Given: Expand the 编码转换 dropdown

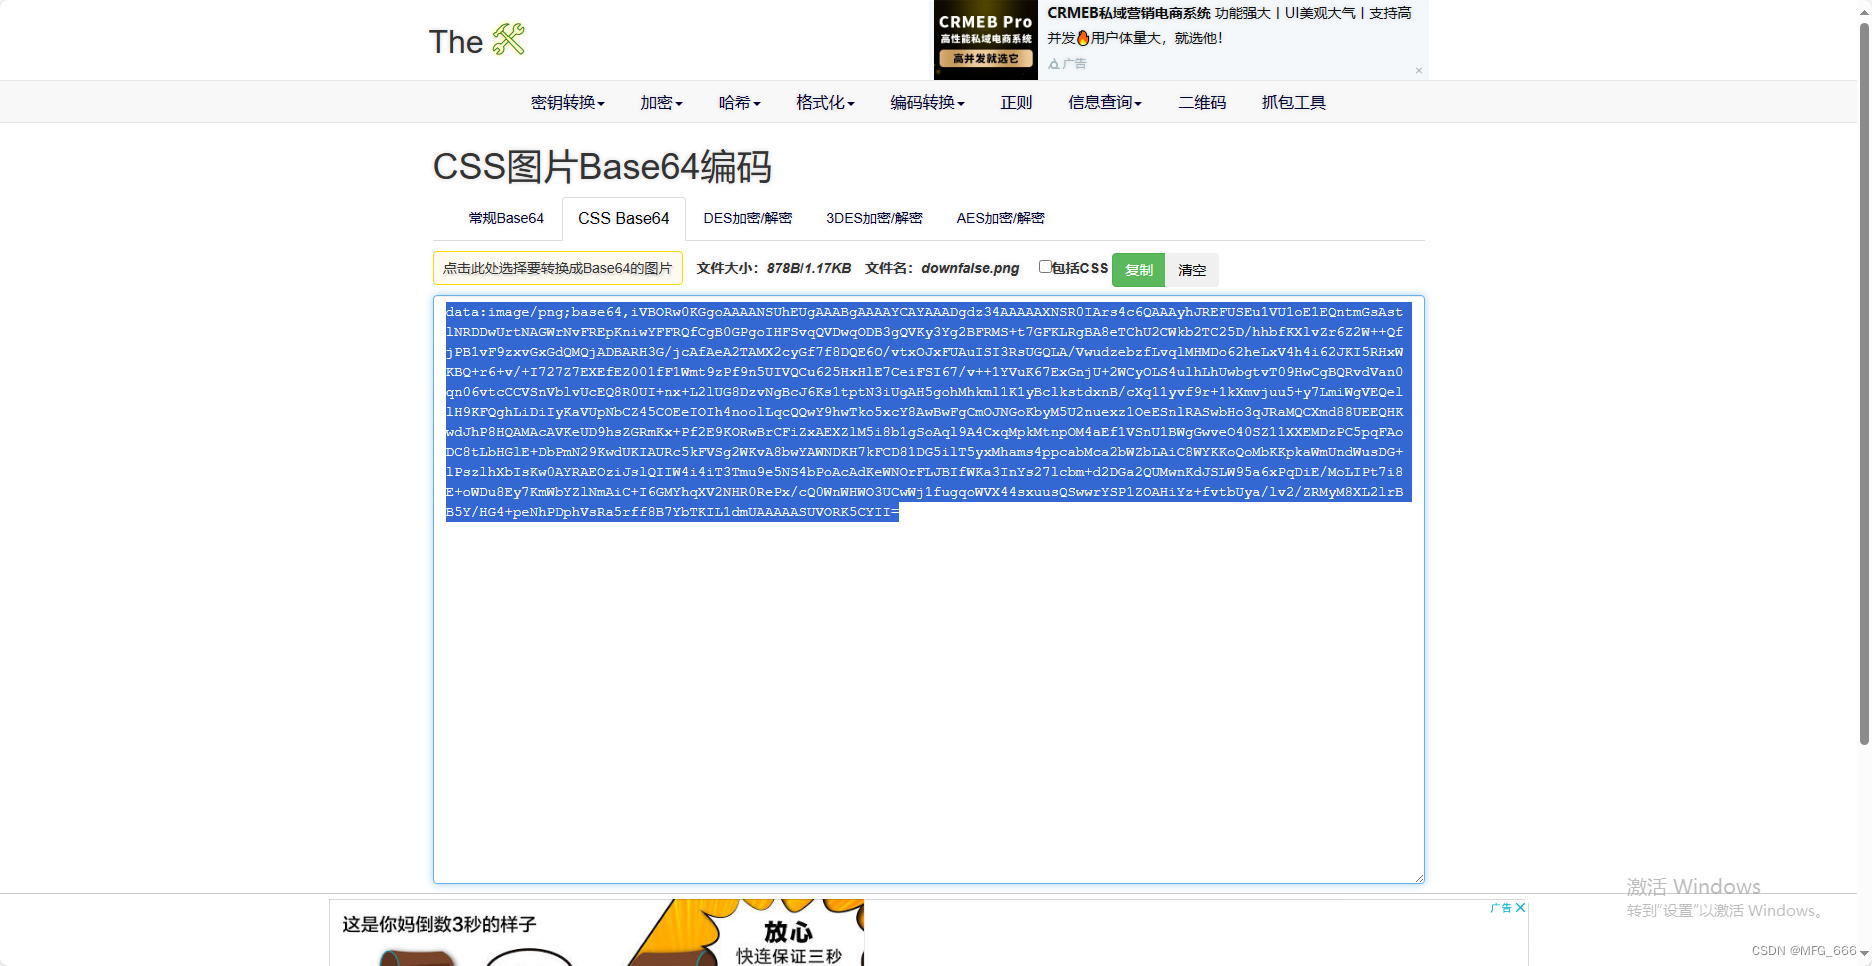Looking at the screenshot, I should coord(925,101).
